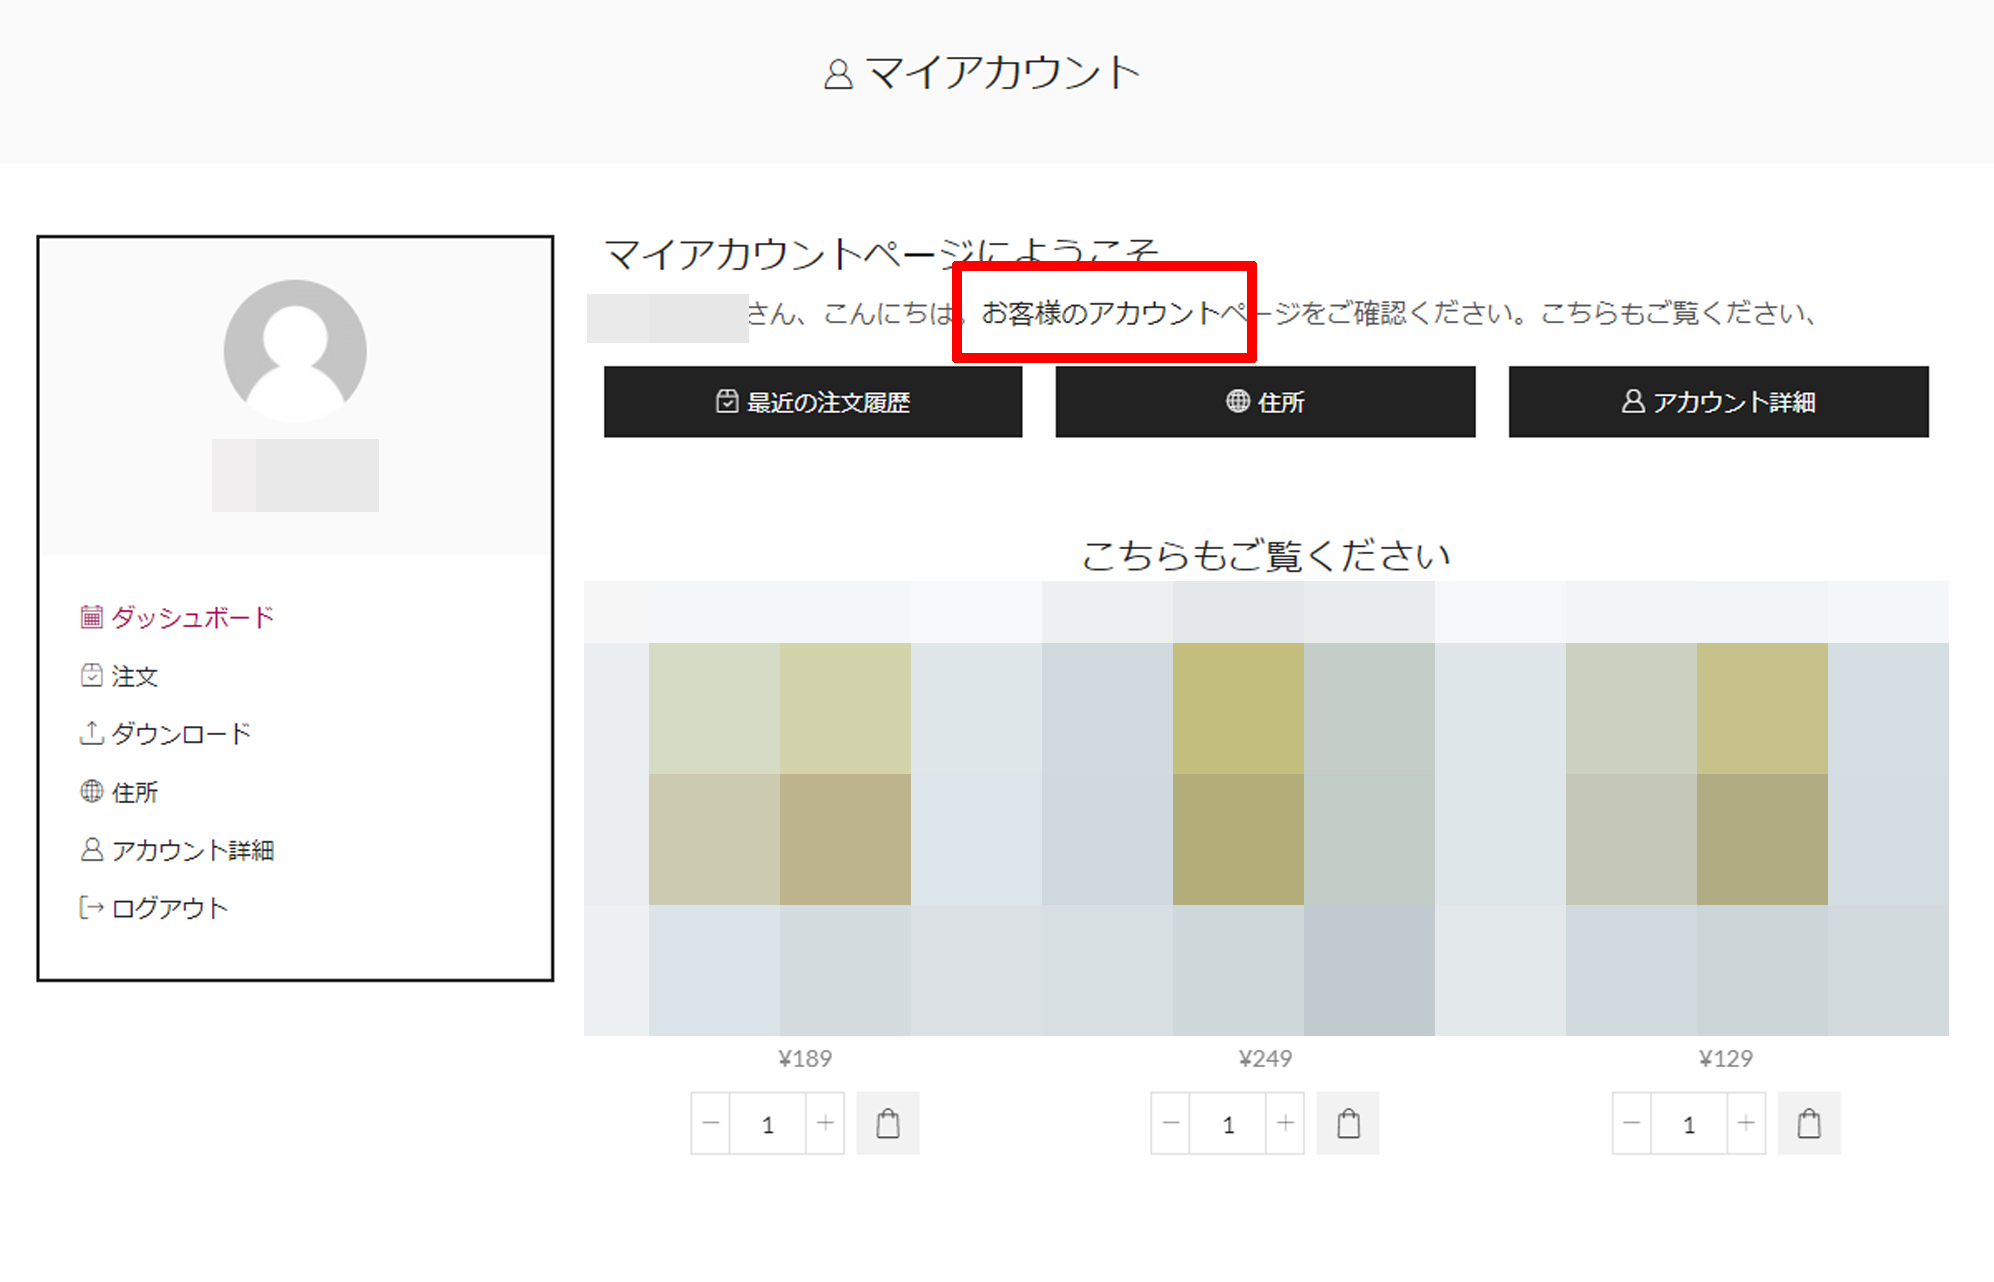Screen dimensions: 1994x1282
Task: Click the globe icon beside sidebar 住所
Action: tap(91, 792)
